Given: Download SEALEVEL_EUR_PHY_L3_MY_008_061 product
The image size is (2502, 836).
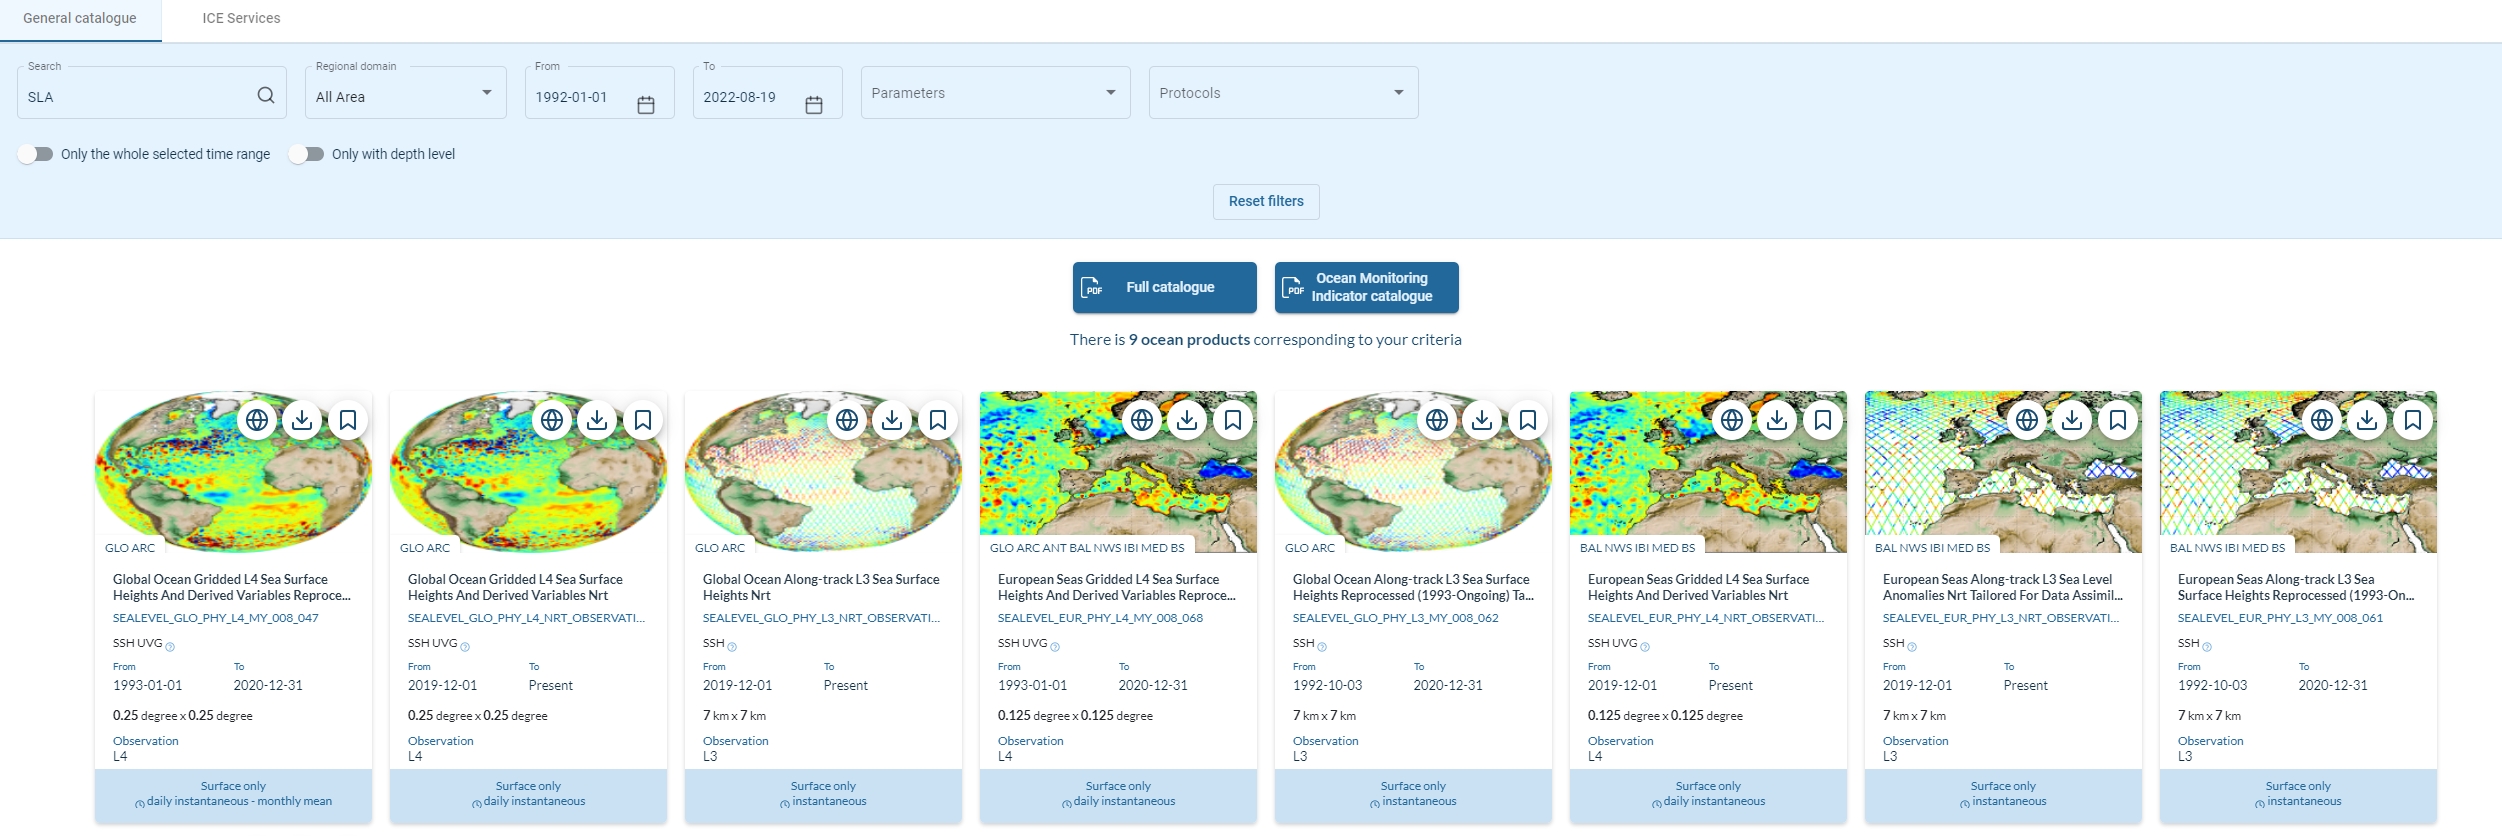Looking at the screenshot, I should 2367,420.
